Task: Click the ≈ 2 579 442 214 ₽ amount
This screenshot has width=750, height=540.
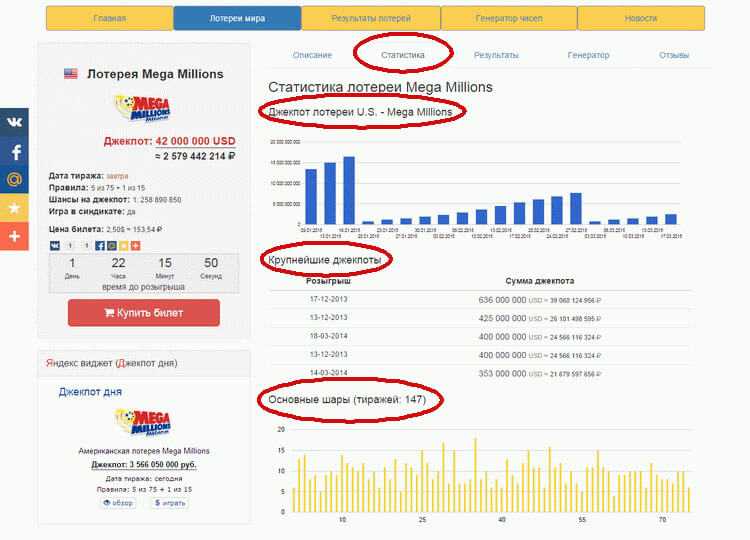Action: coord(195,156)
